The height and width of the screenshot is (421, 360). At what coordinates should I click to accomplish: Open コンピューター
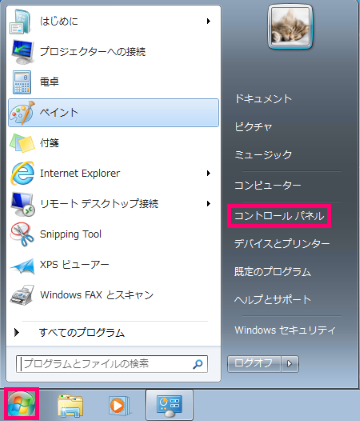[267, 185]
